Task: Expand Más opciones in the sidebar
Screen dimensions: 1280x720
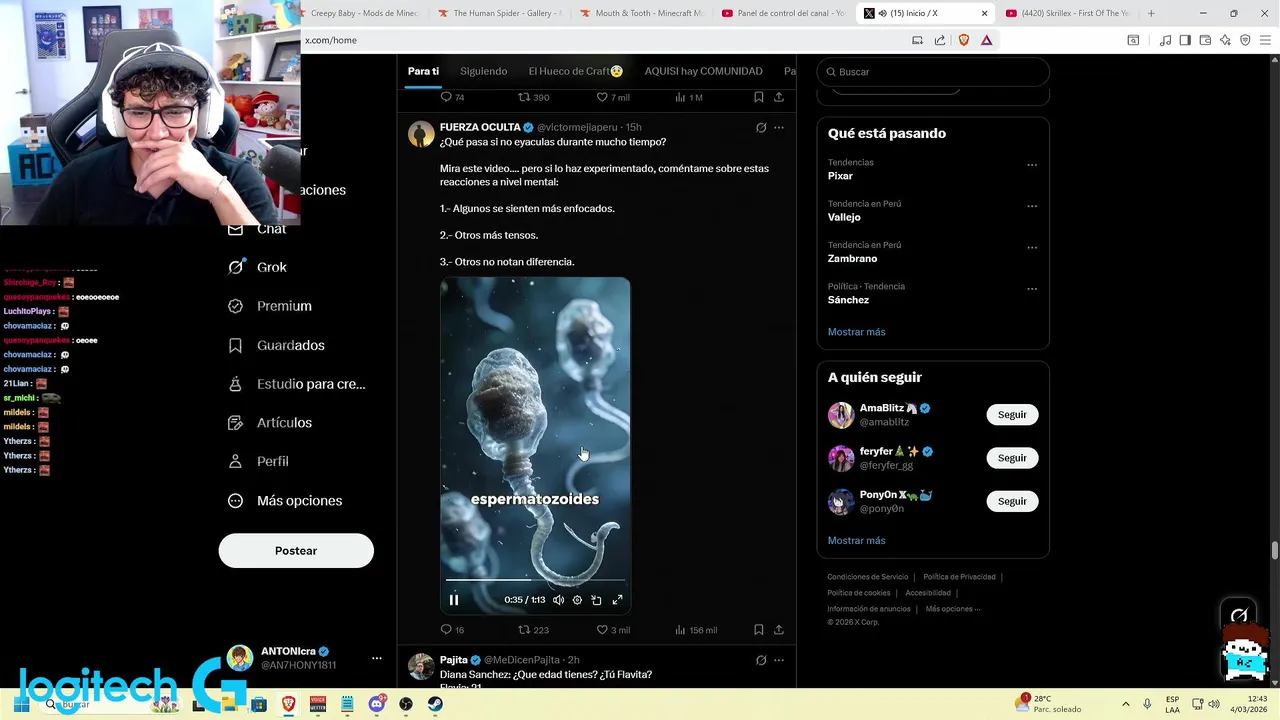Action: (285, 501)
